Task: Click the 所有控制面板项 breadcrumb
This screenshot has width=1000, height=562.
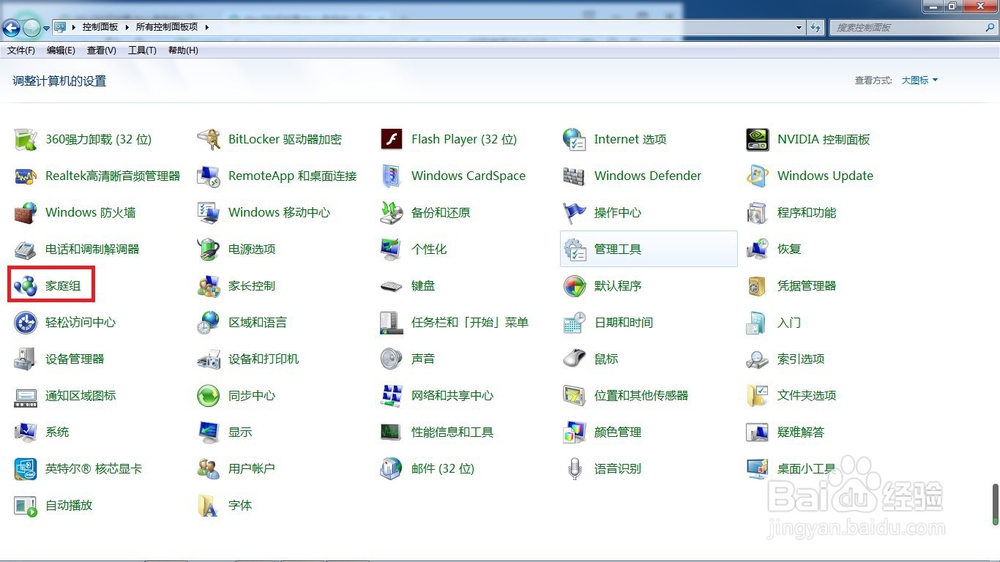Action: (166, 27)
